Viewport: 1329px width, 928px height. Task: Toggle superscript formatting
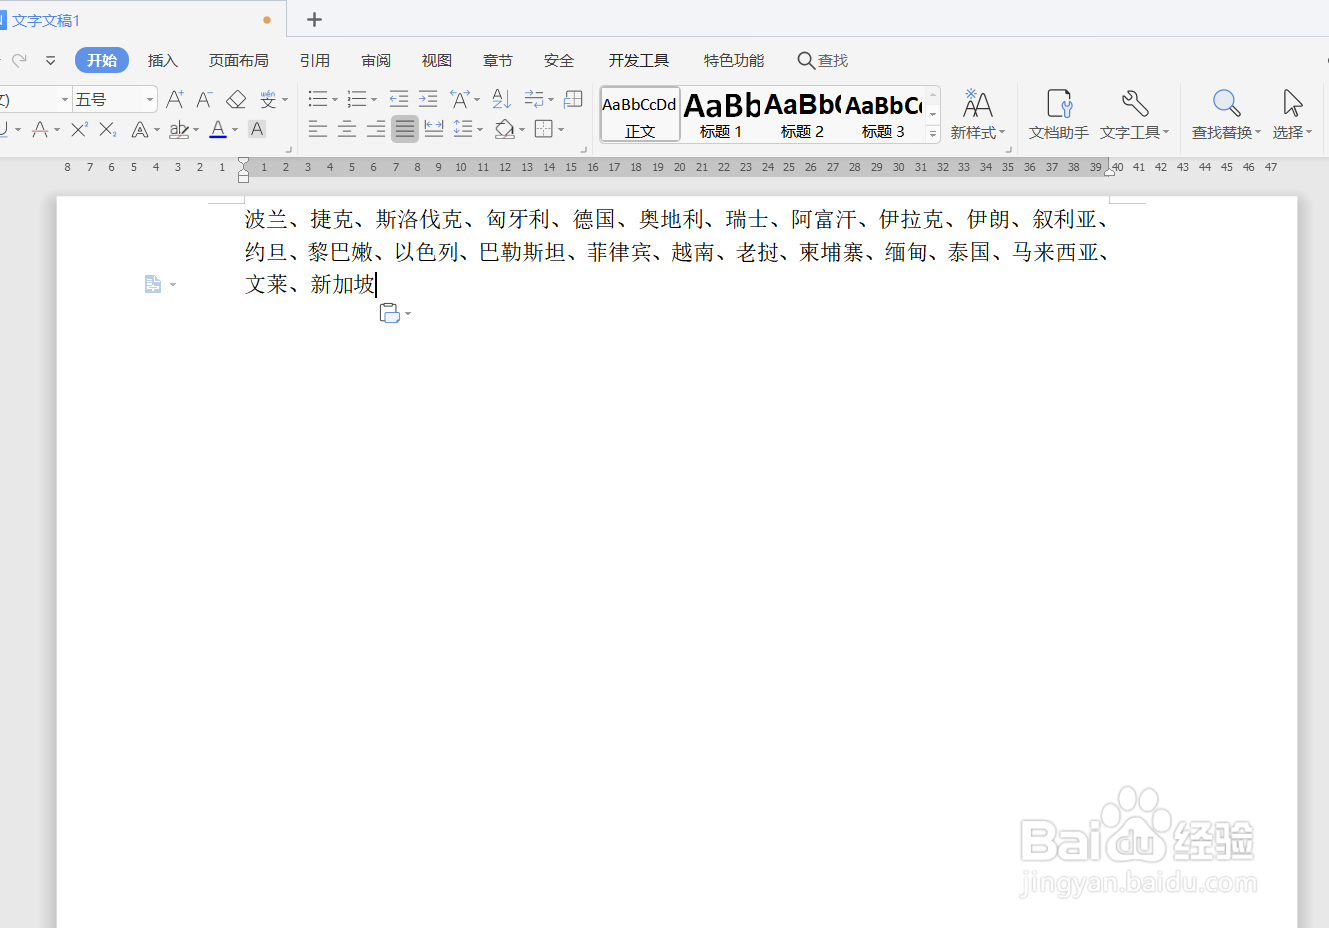pos(79,129)
